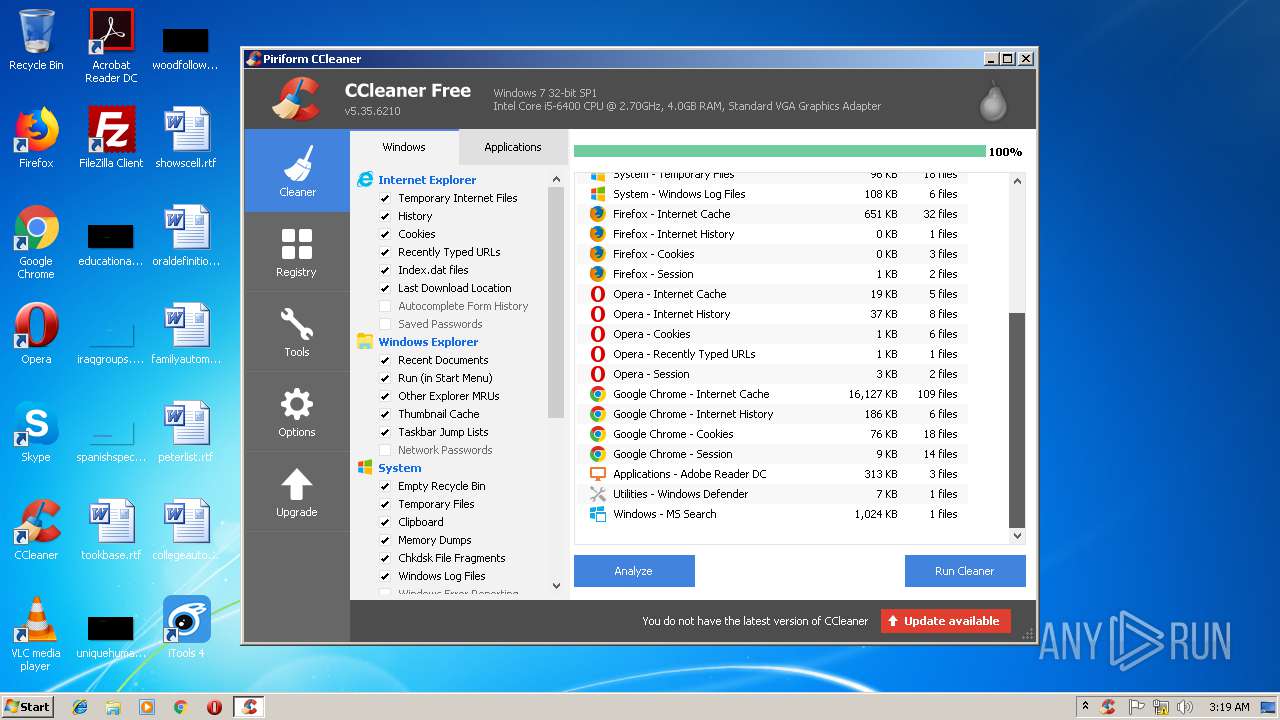This screenshot has width=1280, height=720.
Task: Click results list scroll-up arrow
Action: [x=1018, y=181]
